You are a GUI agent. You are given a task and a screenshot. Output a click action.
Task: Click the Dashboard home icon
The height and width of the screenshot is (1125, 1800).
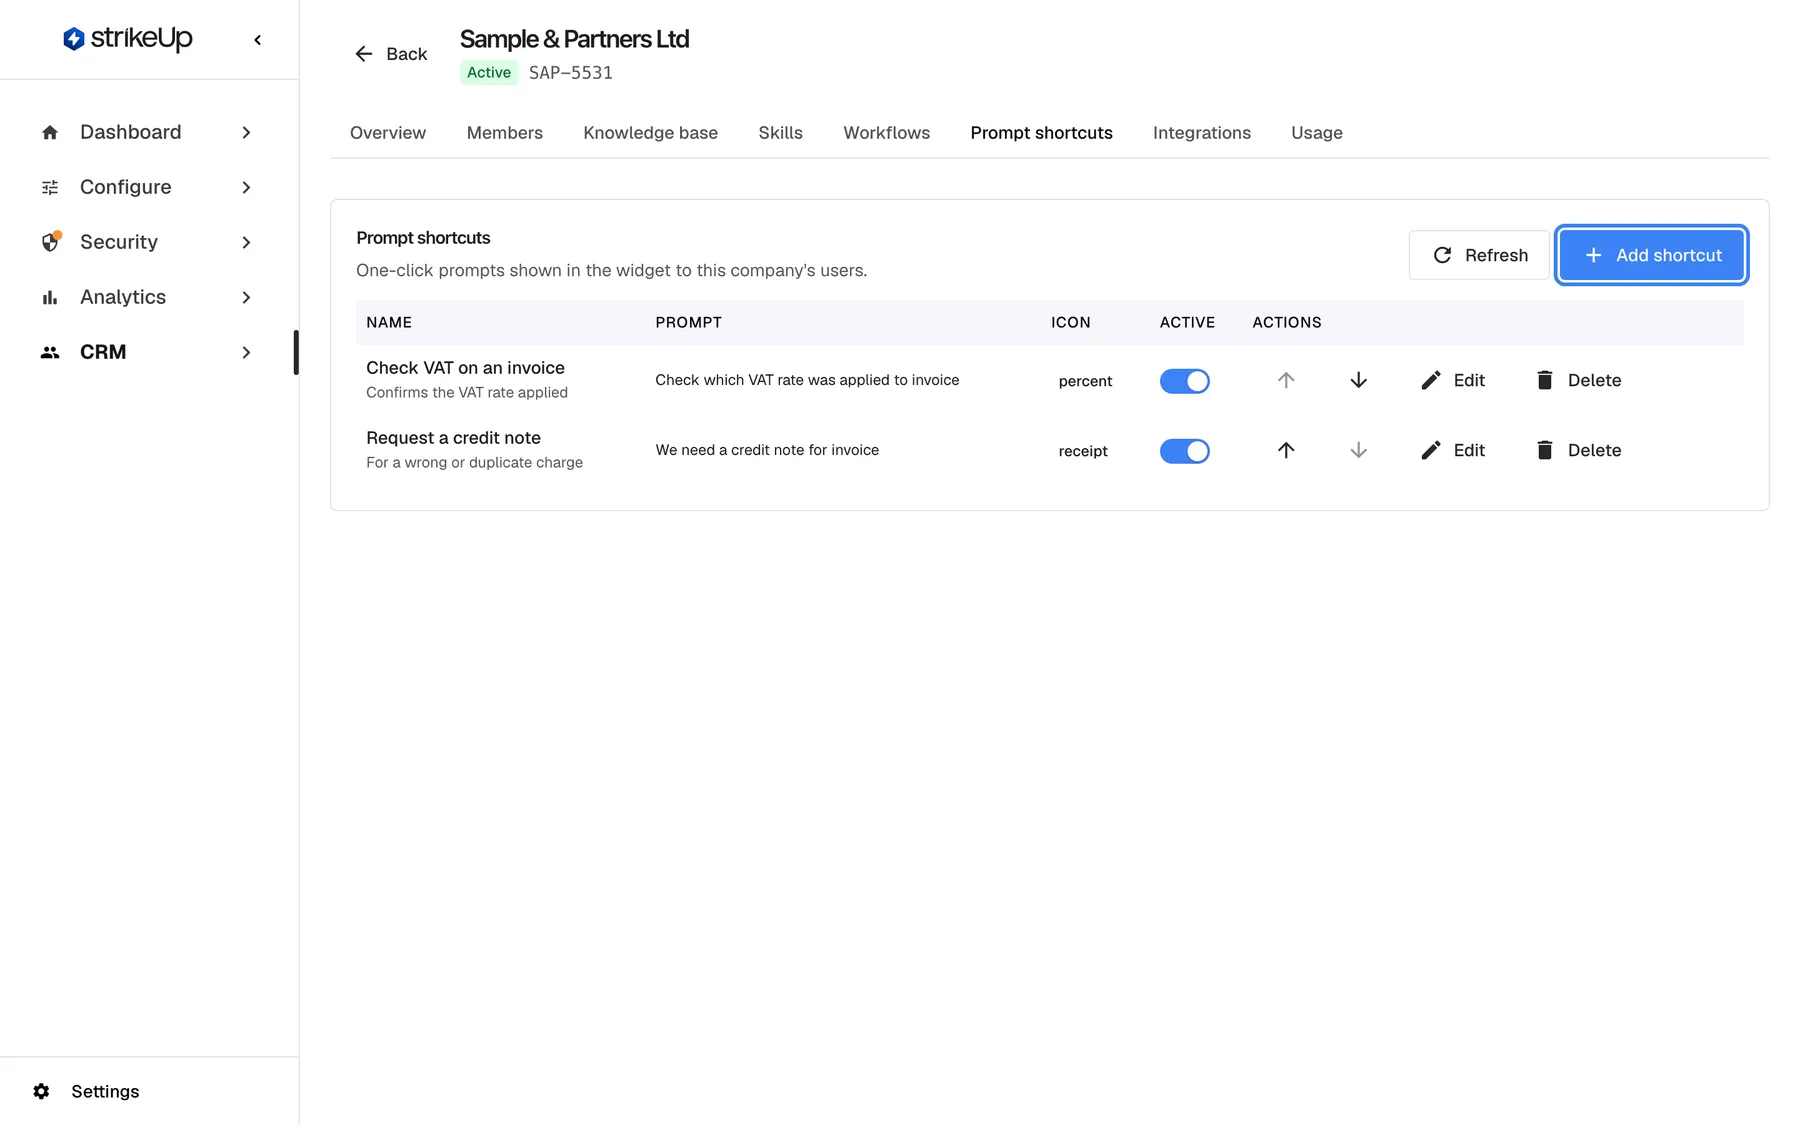(50, 132)
